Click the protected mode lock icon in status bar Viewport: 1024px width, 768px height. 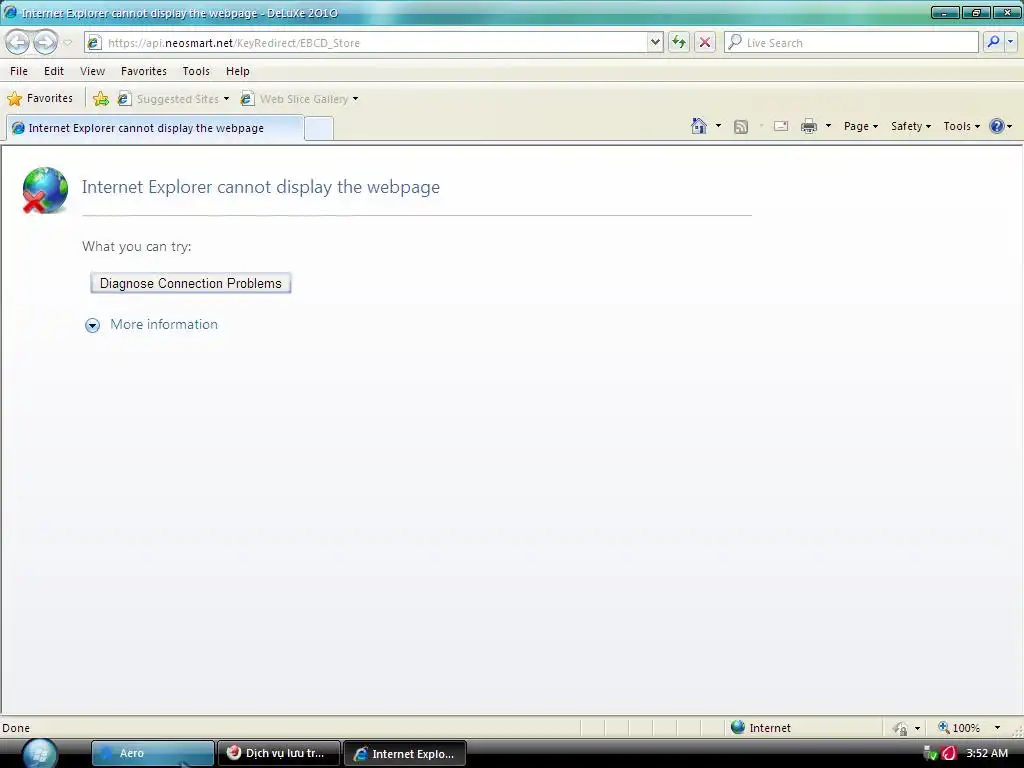click(x=901, y=728)
